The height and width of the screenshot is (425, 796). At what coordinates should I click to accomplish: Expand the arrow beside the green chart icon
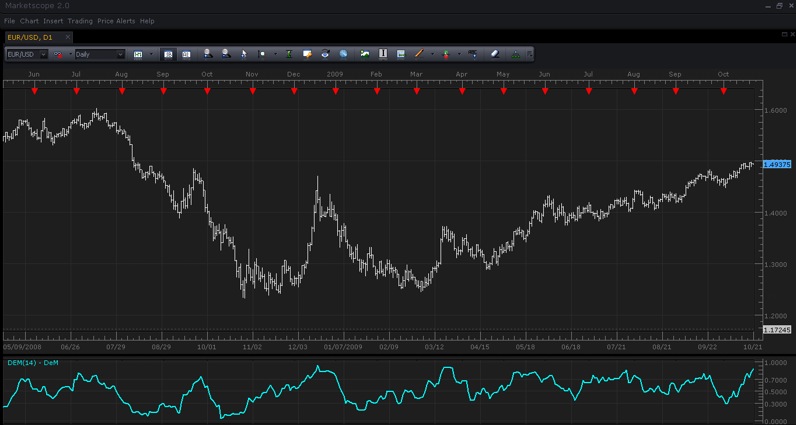point(150,54)
